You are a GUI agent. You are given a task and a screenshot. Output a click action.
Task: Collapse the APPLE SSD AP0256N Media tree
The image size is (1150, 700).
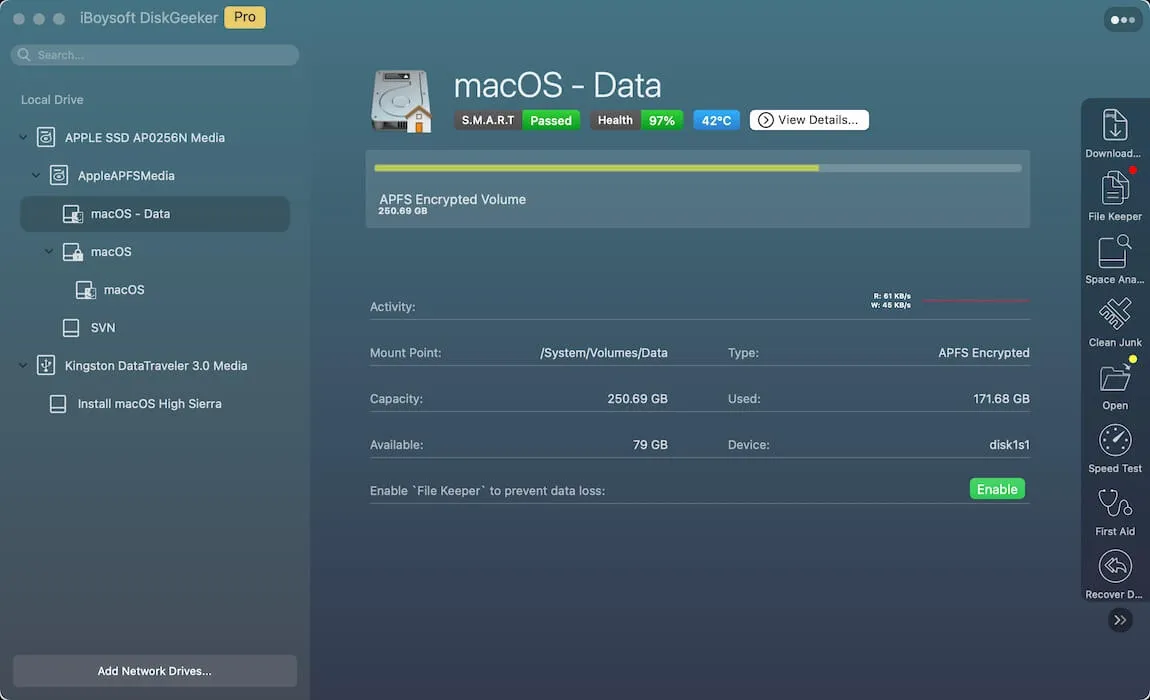[23, 137]
